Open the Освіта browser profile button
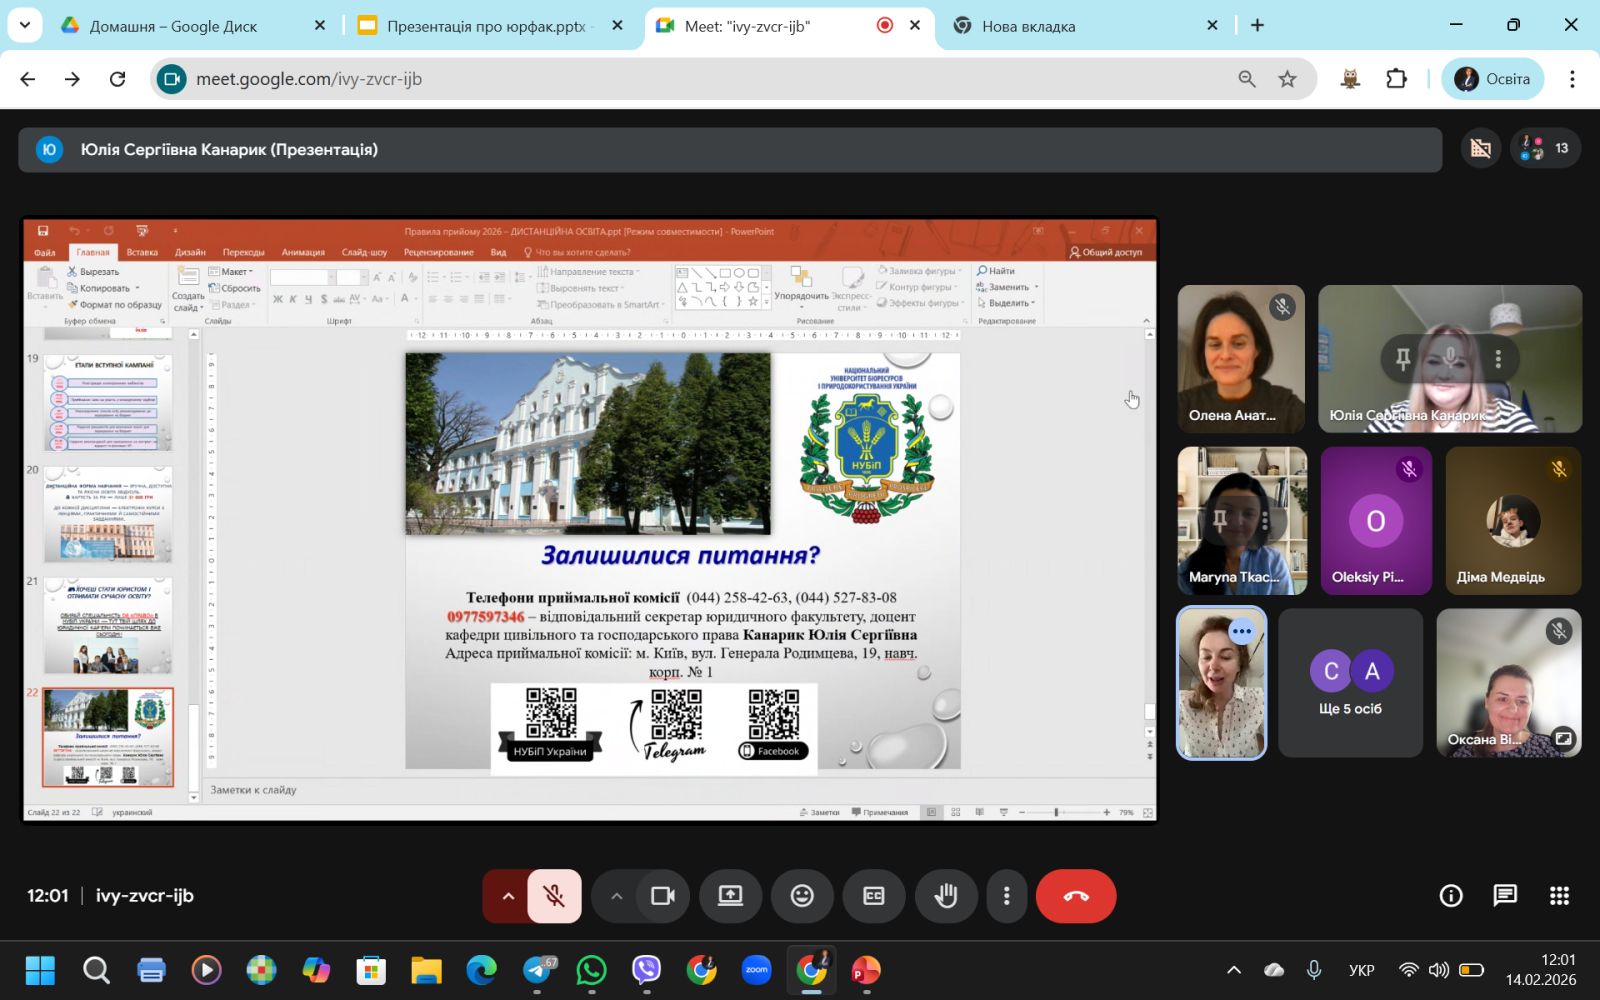This screenshot has height=1000, width=1600. [1492, 79]
